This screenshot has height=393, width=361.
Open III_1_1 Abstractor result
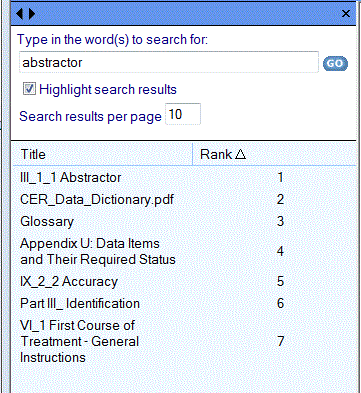[70, 177]
